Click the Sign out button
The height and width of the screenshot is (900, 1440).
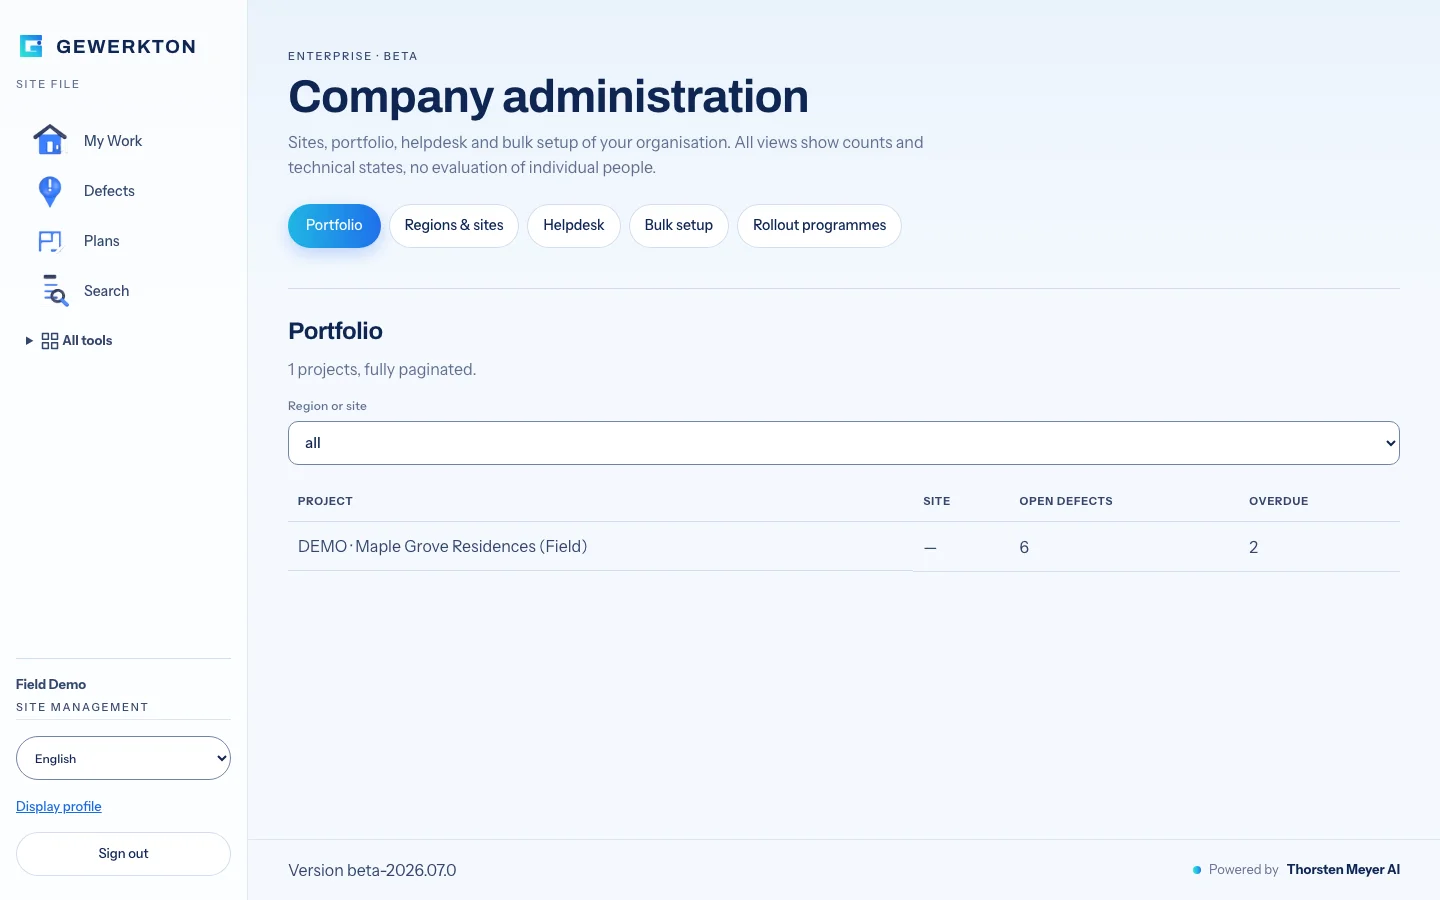click(123, 854)
